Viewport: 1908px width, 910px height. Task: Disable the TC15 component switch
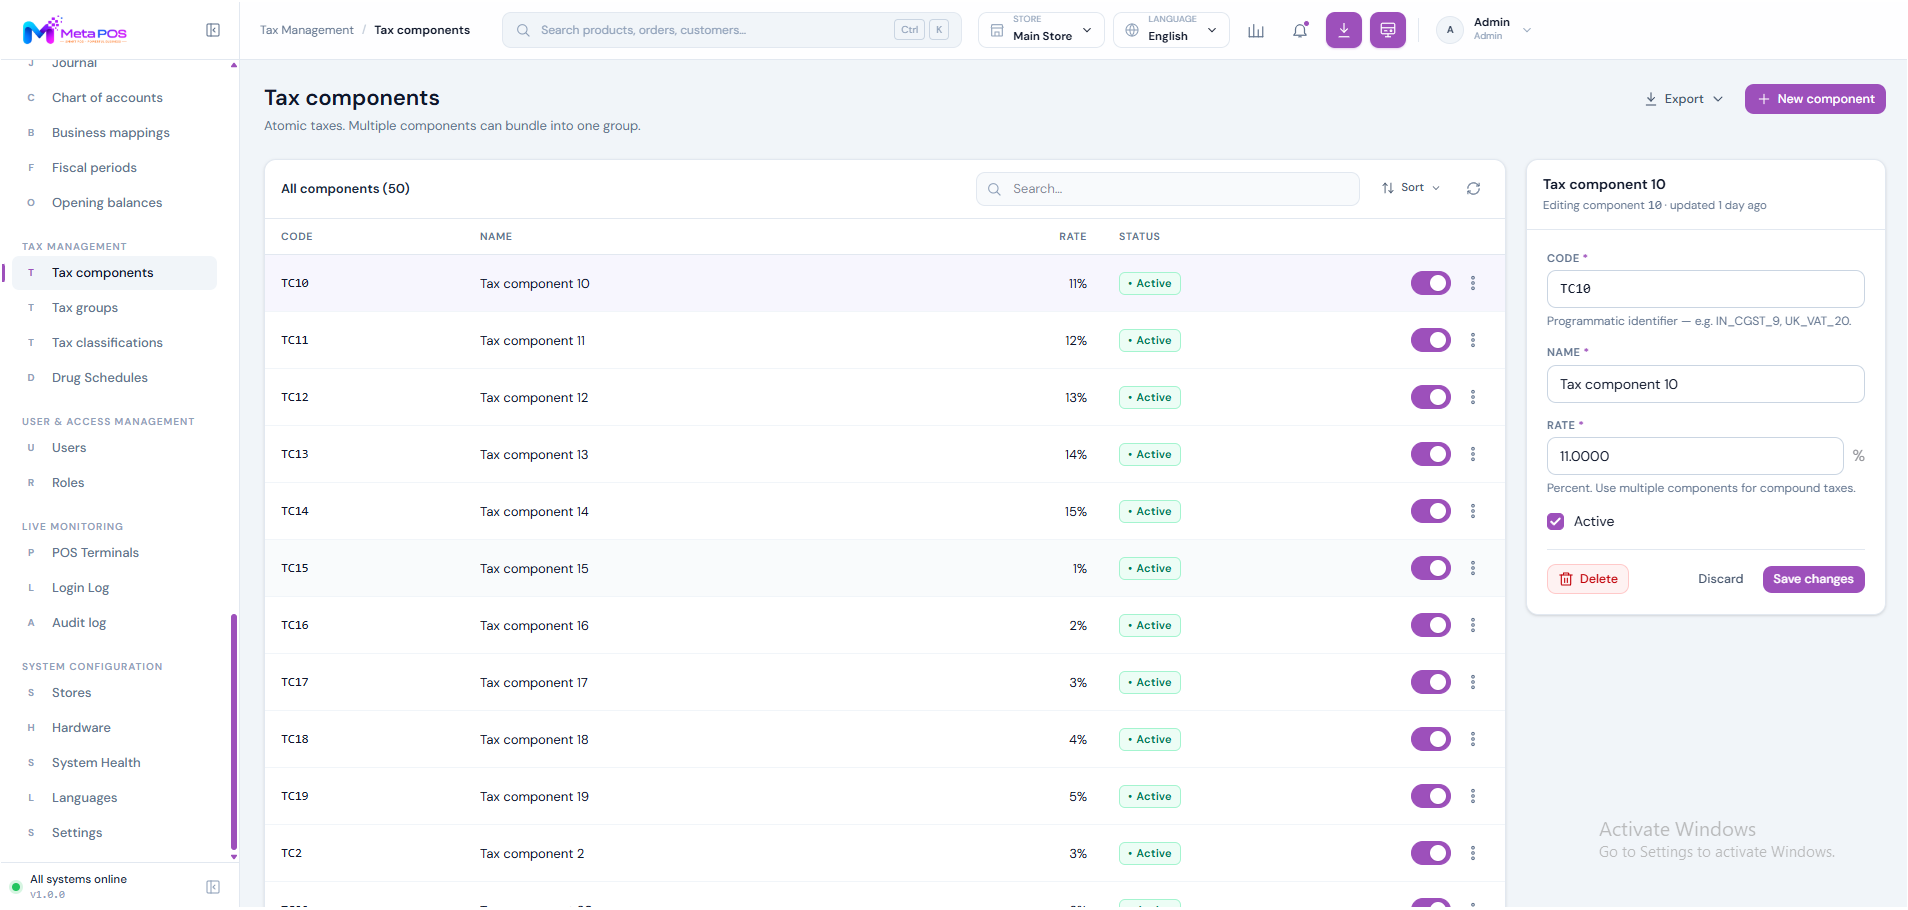[1431, 568]
